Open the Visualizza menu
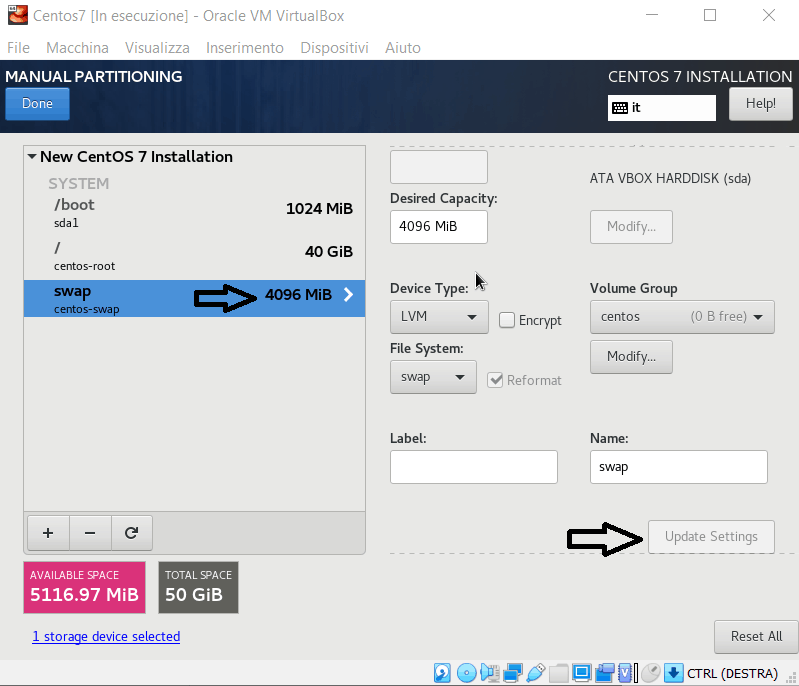Viewport: 799px width, 686px height. click(x=157, y=48)
